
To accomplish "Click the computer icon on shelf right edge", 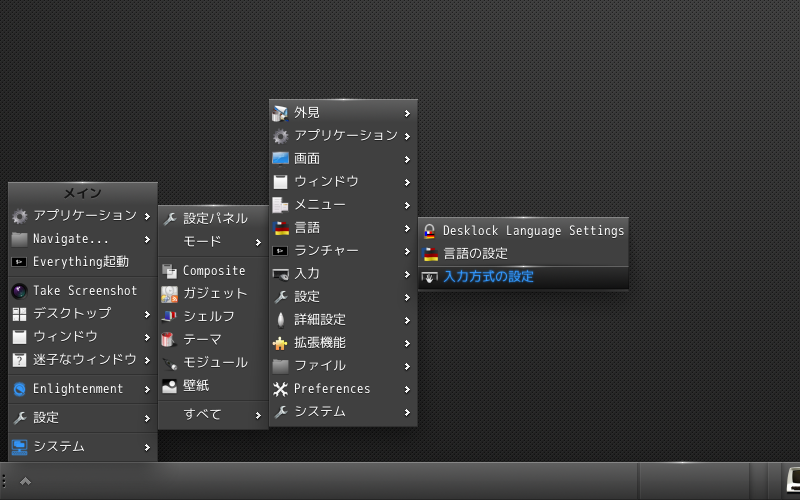I will click(x=793, y=481).
